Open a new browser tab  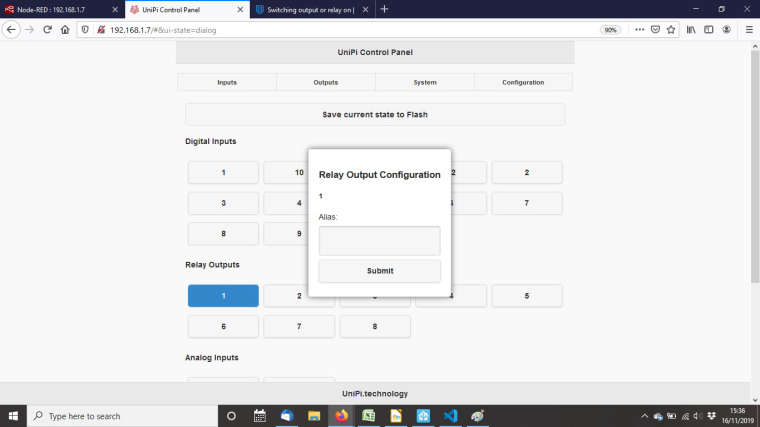click(384, 9)
